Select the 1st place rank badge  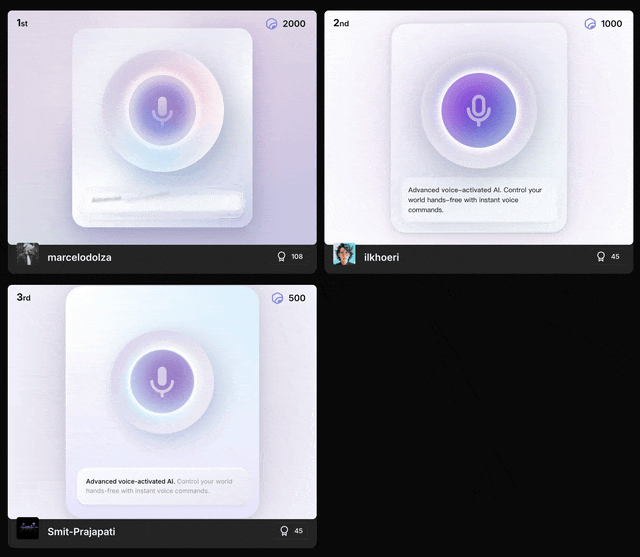tap(23, 23)
